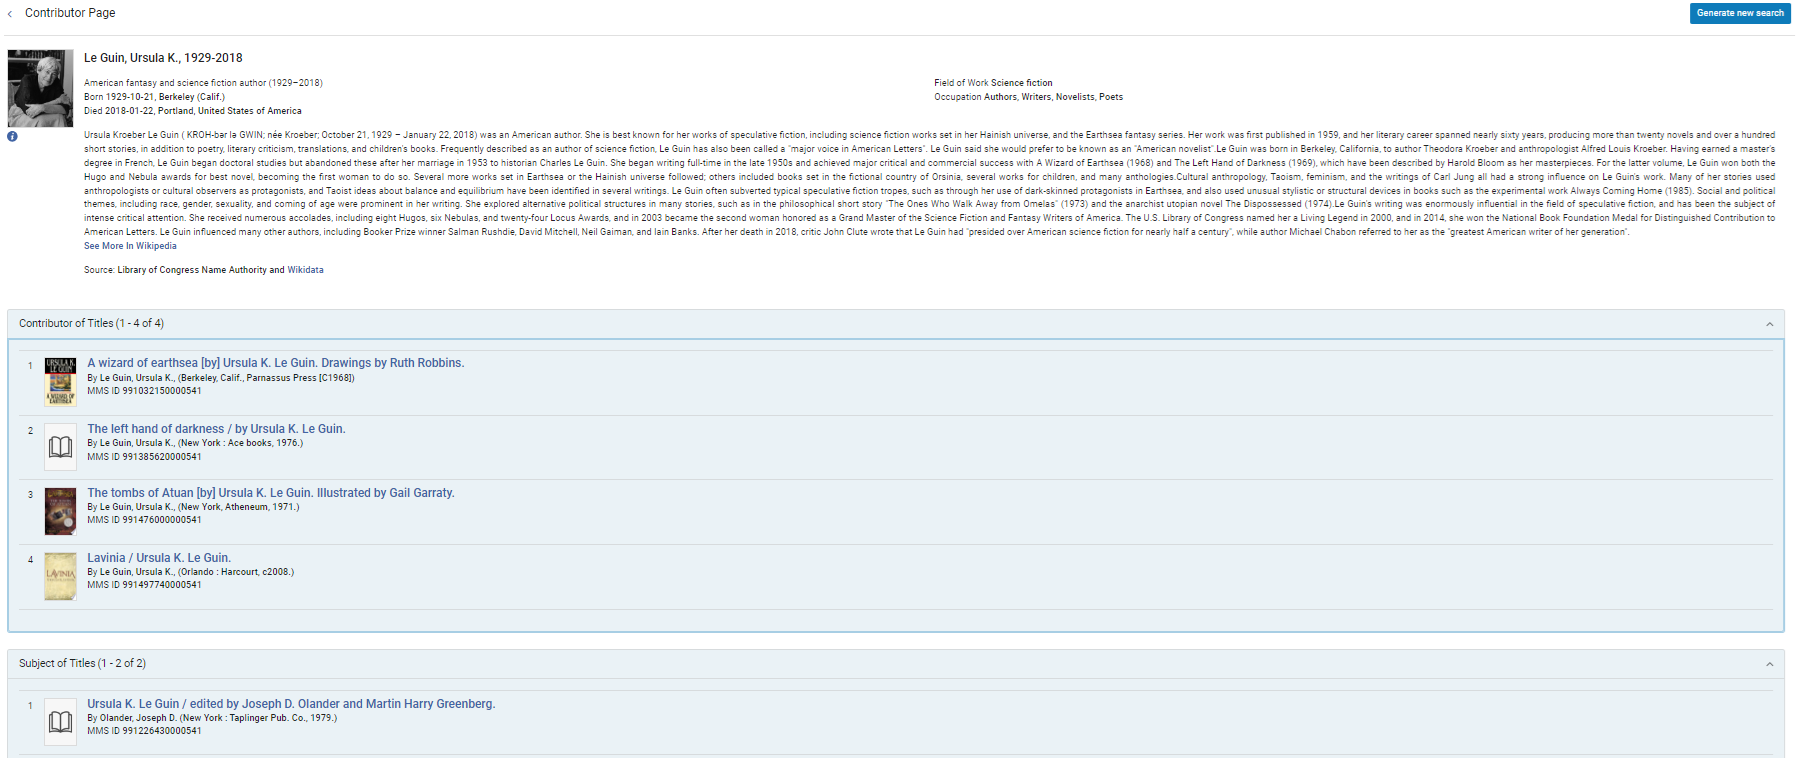Open Ursula K. Le Guin edited by Olander link
Image resolution: width=1797 pixels, height=758 pixels.
(291, 704)
